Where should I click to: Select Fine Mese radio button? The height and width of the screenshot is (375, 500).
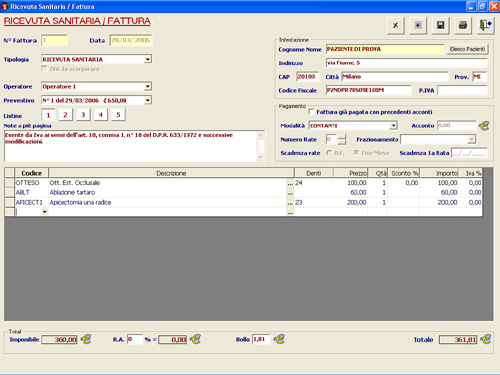pos(356,153)
